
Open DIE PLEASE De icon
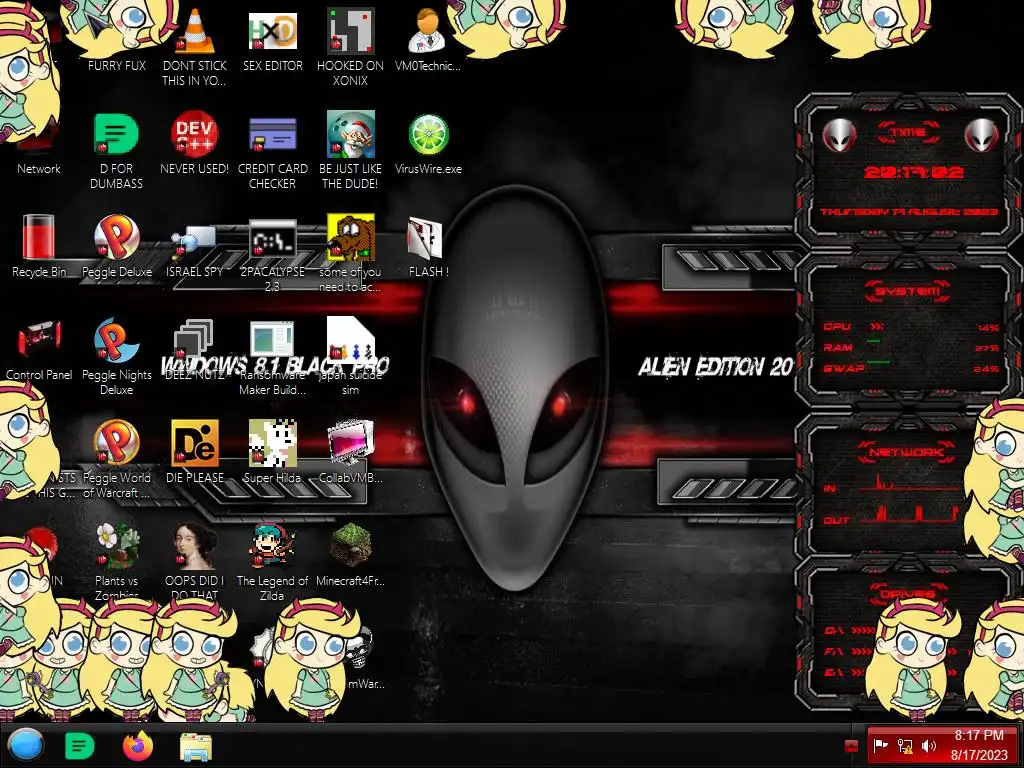tap(195, 444)
